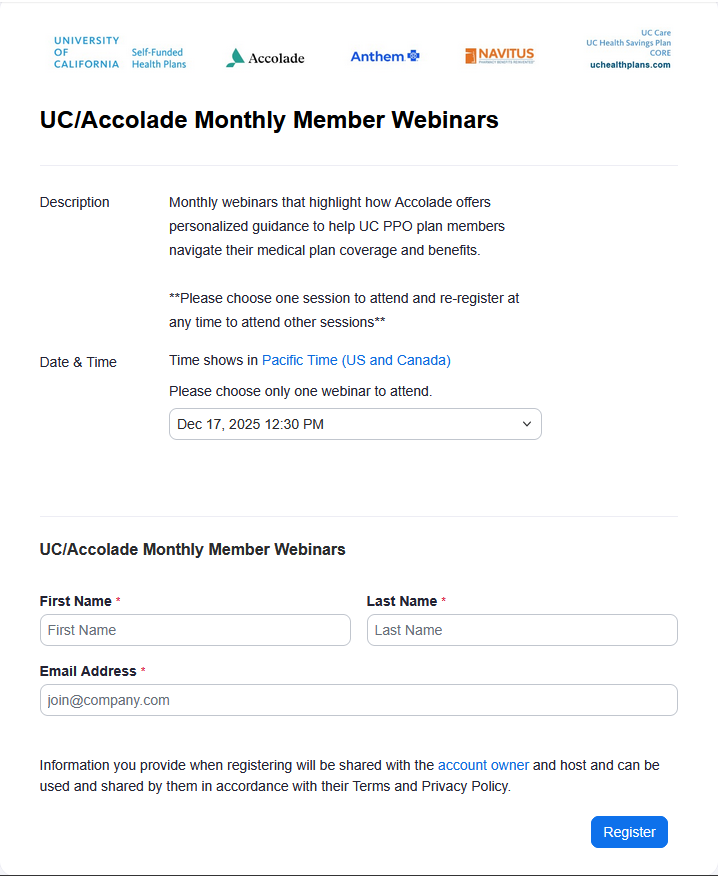Click the Email Address field label
The image size is (718, 876).
[88, 671]
